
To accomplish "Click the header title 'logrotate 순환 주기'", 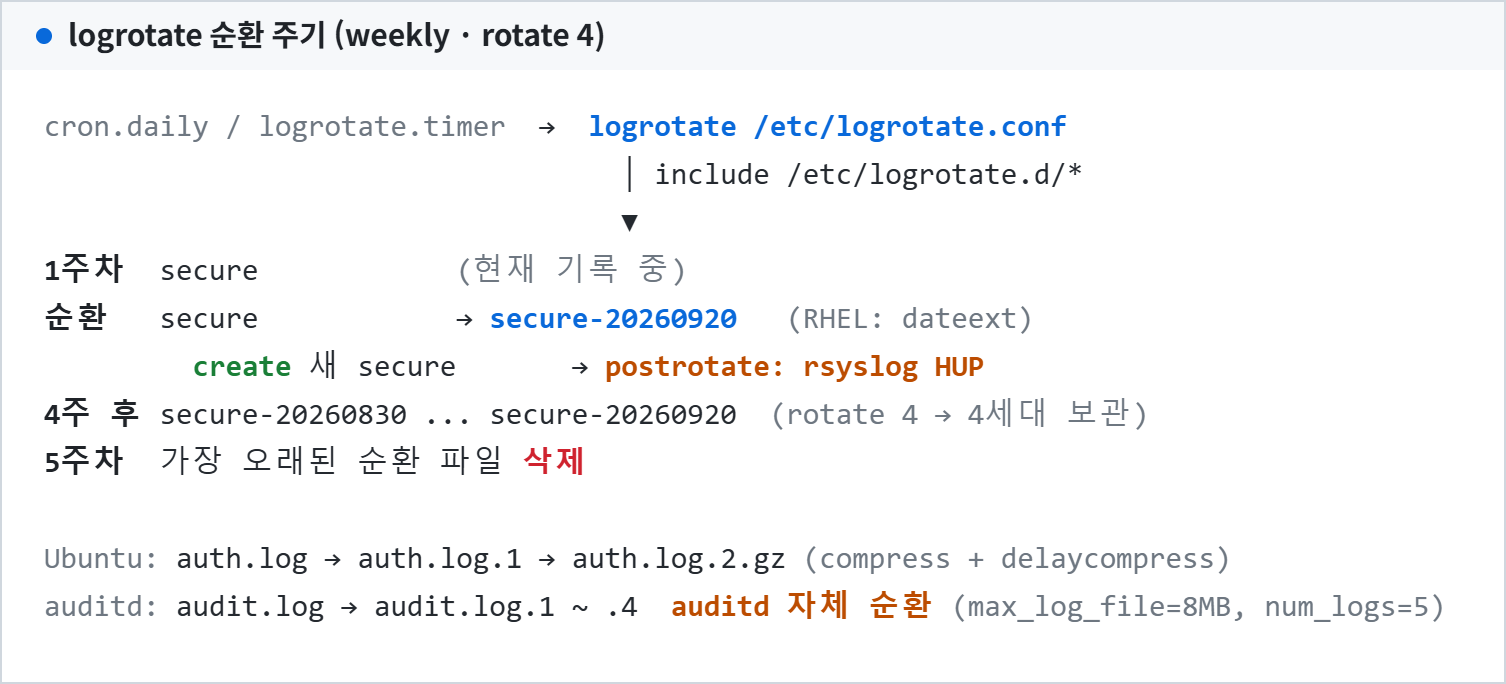I will tap(199, 37).
